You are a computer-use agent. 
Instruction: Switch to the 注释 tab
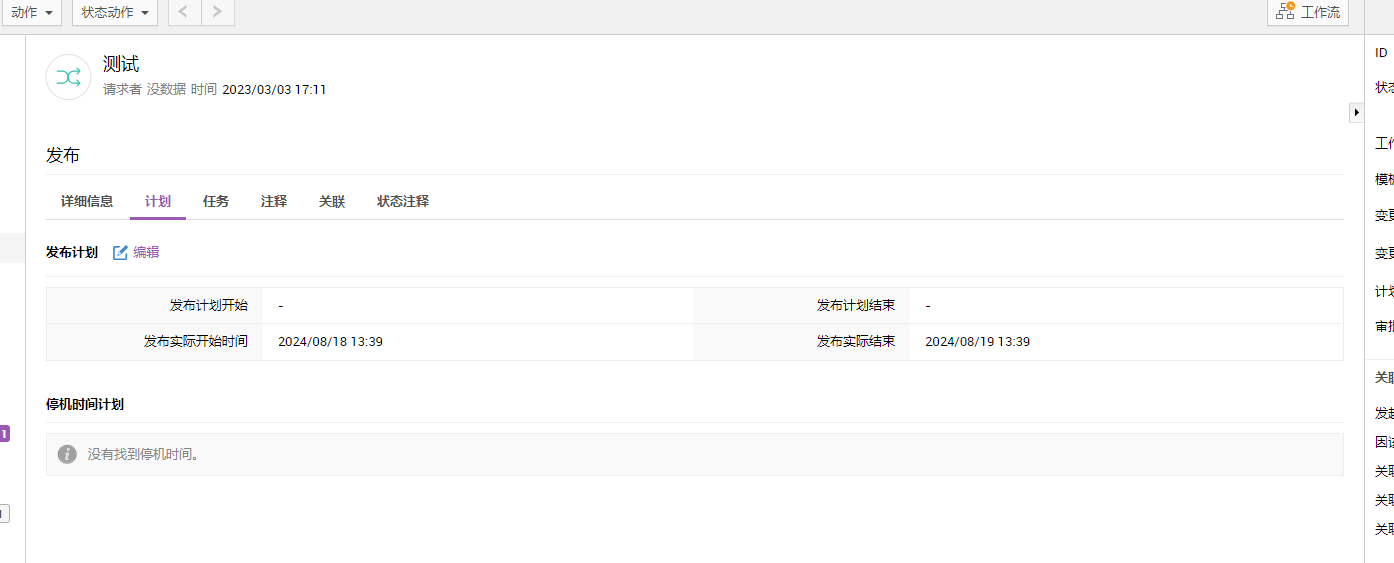pyautogui.click(x=274, y=201)
